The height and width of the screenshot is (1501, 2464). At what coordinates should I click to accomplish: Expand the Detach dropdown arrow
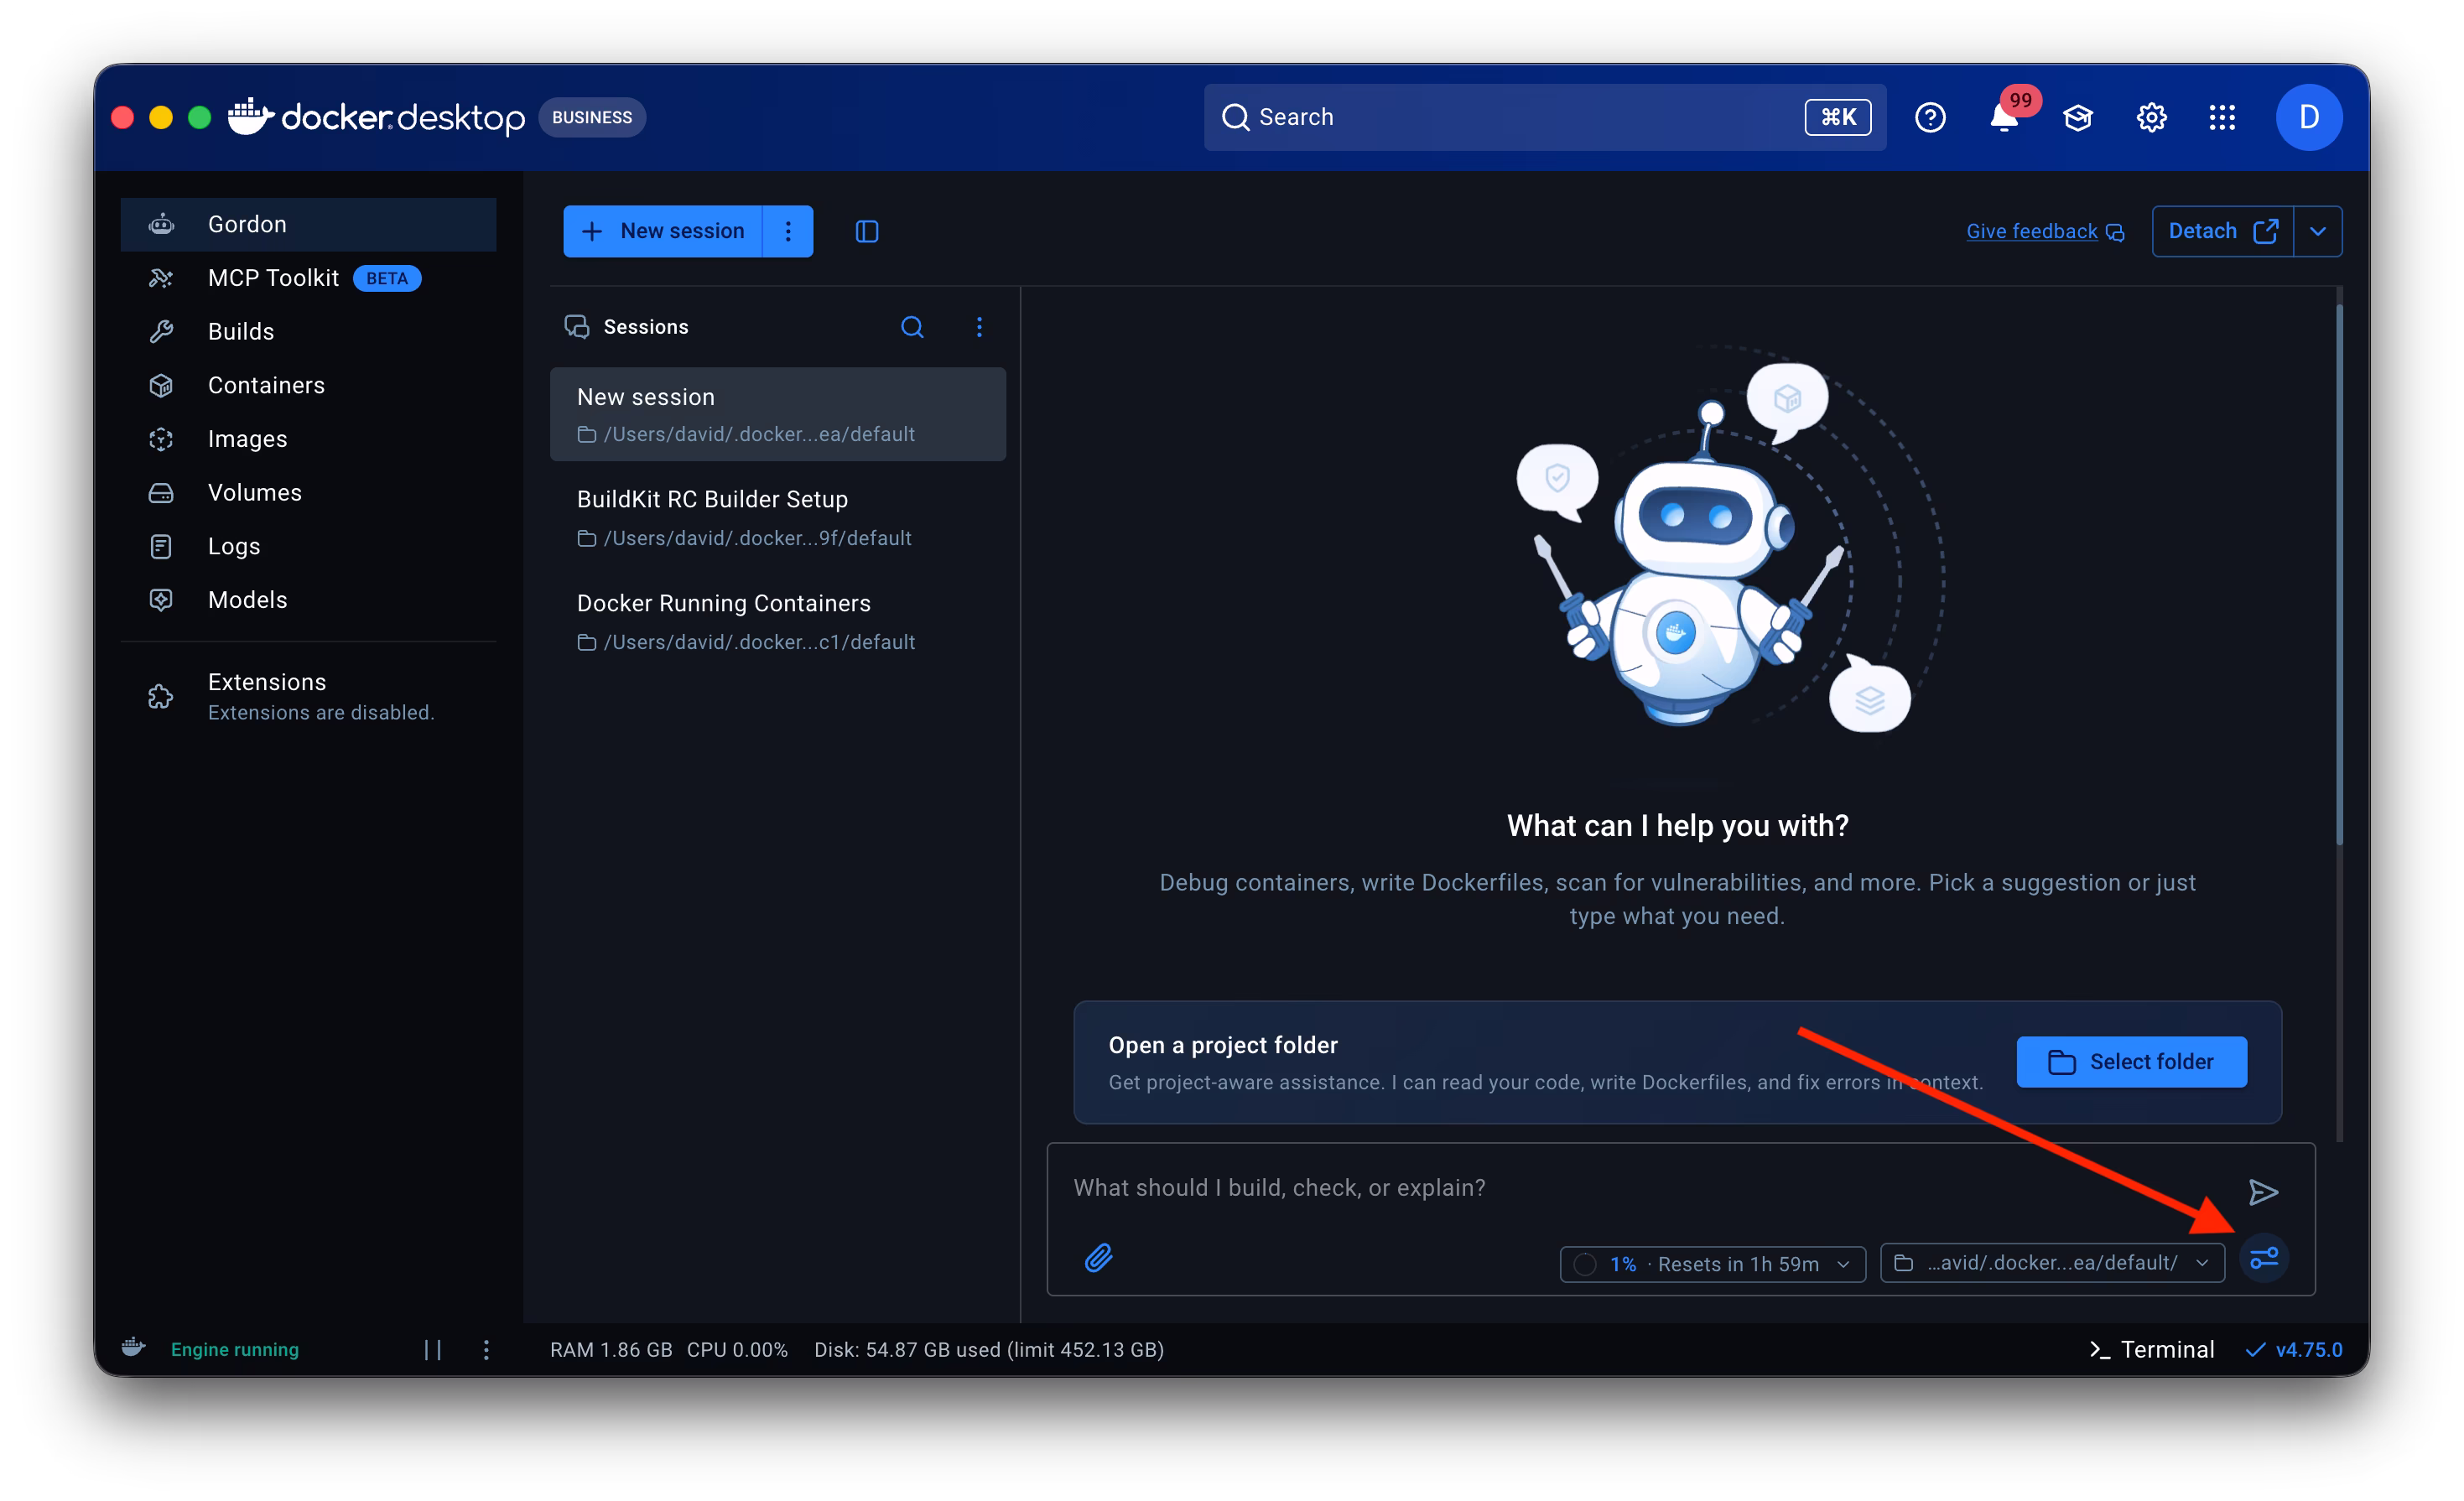2318,231
